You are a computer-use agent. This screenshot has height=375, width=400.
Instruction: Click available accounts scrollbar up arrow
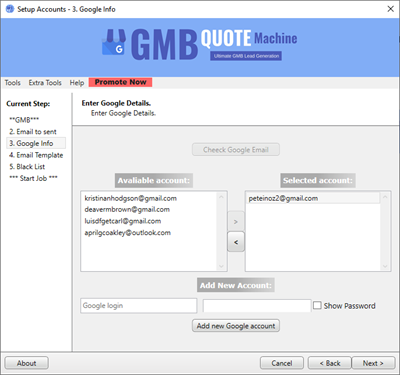point(221,197)
